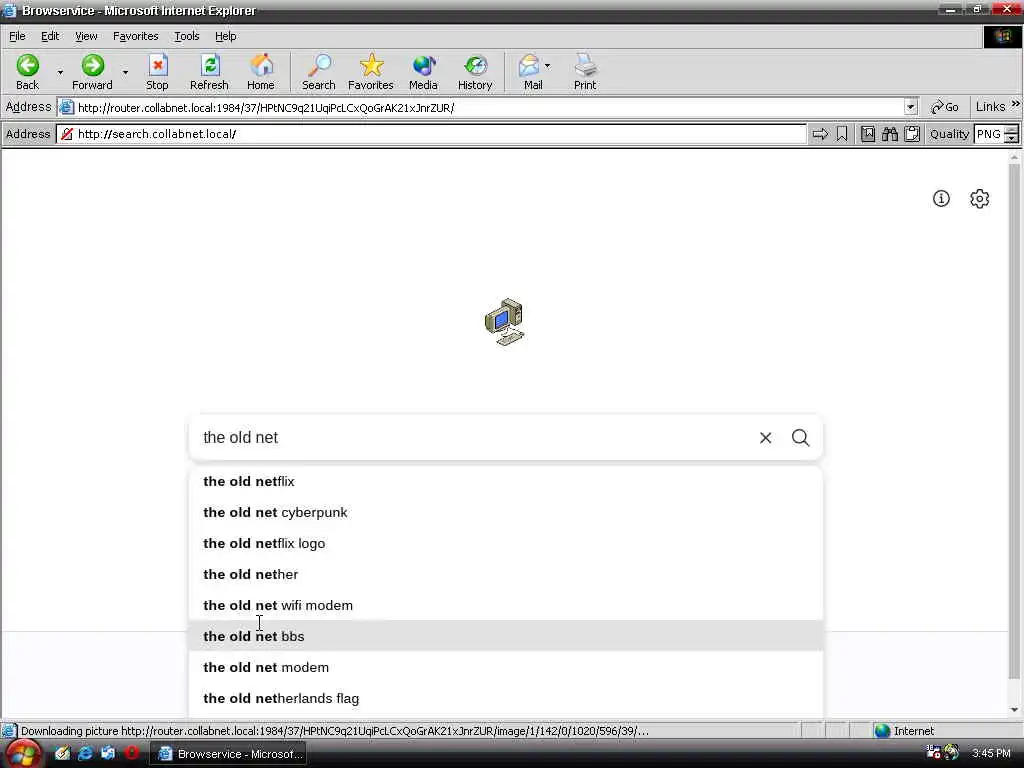Select suggestion "the old netflix logo"
The width and height of the screenshot is (1024, 768).
point(505,543)
